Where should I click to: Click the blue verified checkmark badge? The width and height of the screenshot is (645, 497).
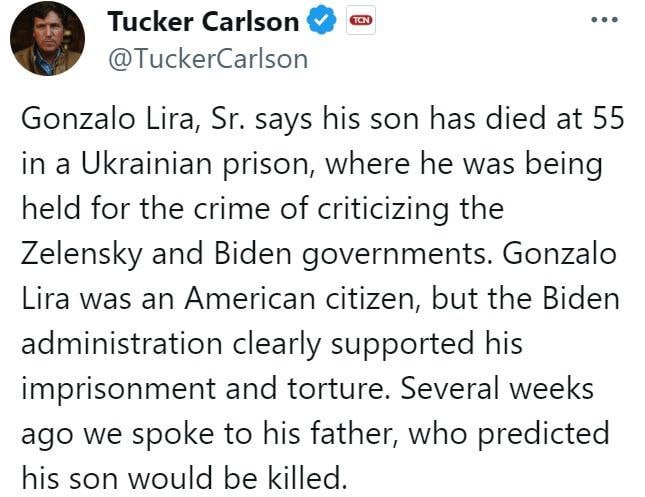(321, 21)
